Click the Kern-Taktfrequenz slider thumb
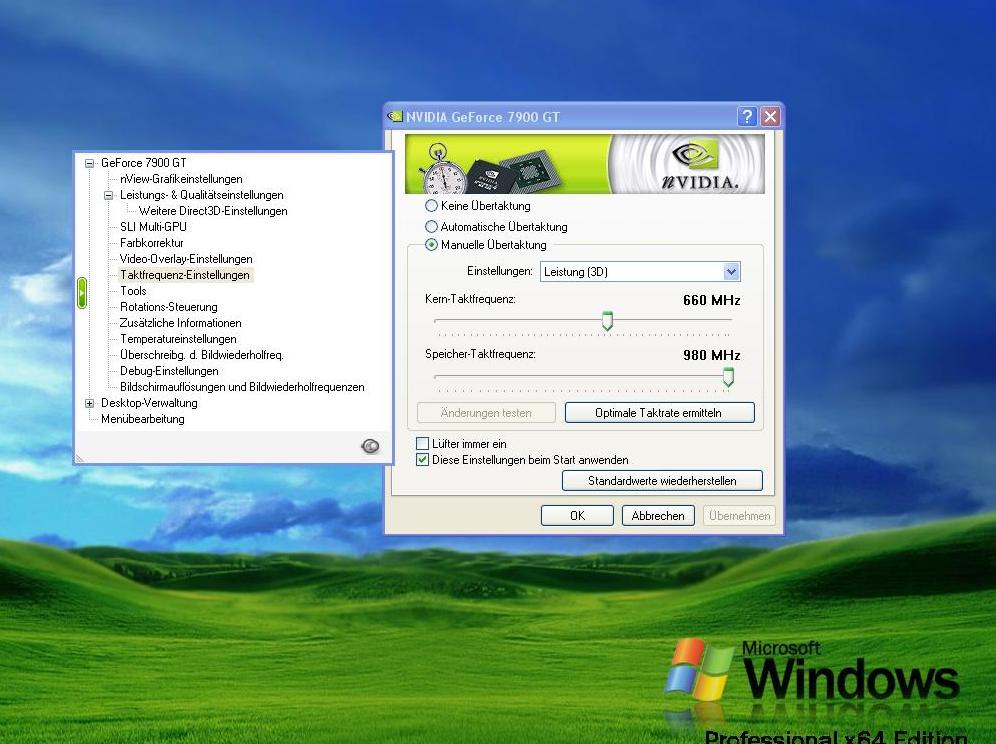The image size is (996, 744). click(x=607, y=321)
